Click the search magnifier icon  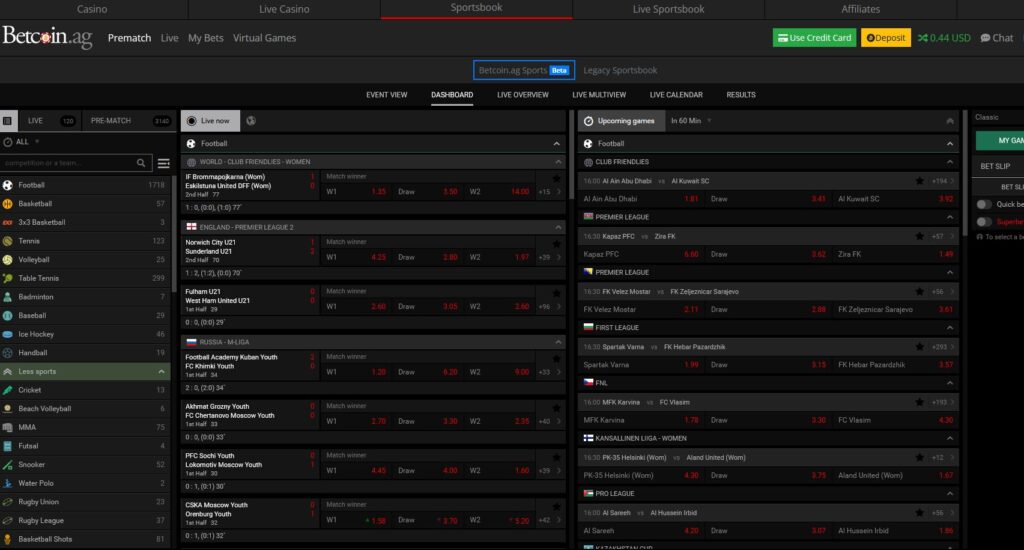[x=141, y=163]
